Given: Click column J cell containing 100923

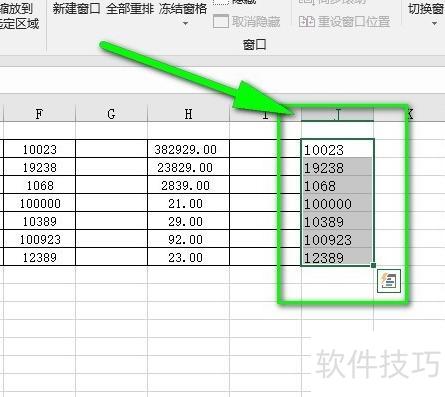Looking at the screenshot, I should coord(337,239).
